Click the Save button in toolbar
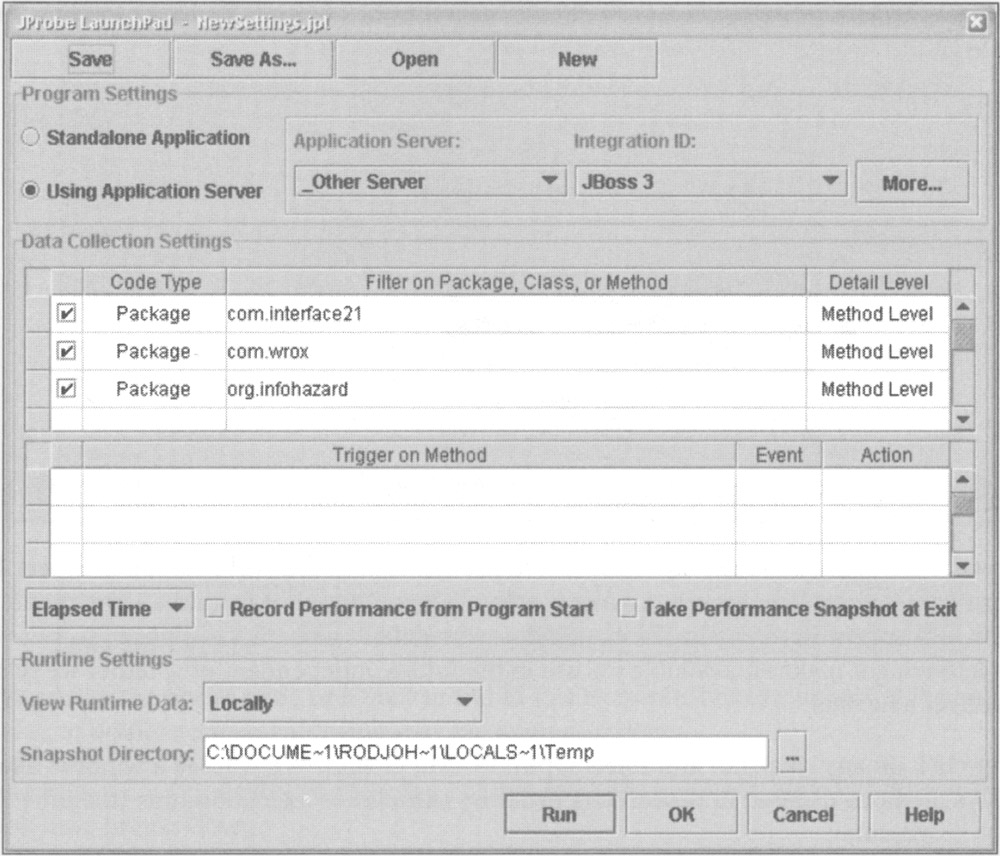Screen dimensions: 1000x856 click(x=91, y=59)
